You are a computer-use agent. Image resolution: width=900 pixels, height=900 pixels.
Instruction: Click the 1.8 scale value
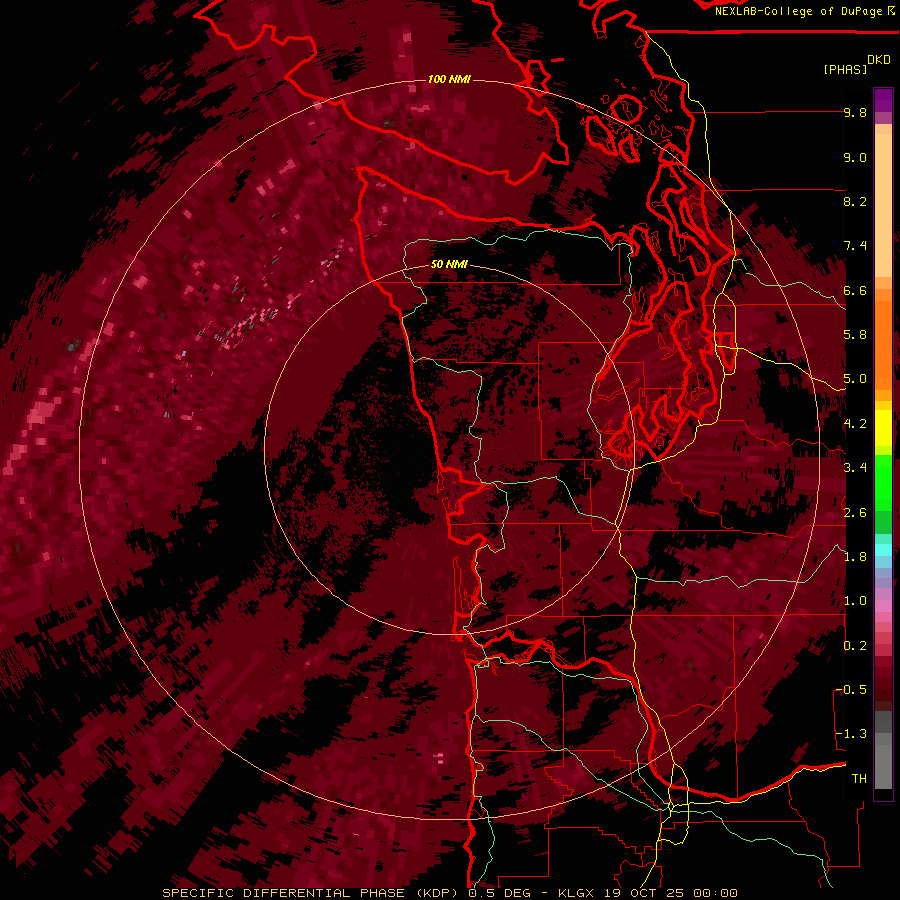pyautogui.click(x=855, y=557)
